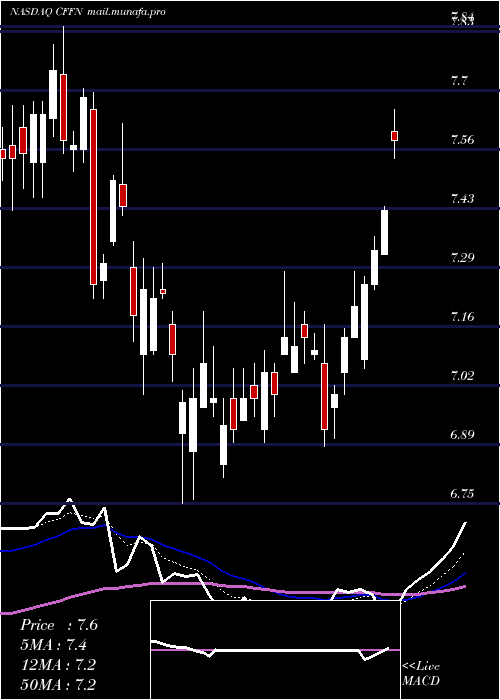This screenshot has height=700, width=500.
Task: Click the <<Live MACD label
Action: pos(421,674)
